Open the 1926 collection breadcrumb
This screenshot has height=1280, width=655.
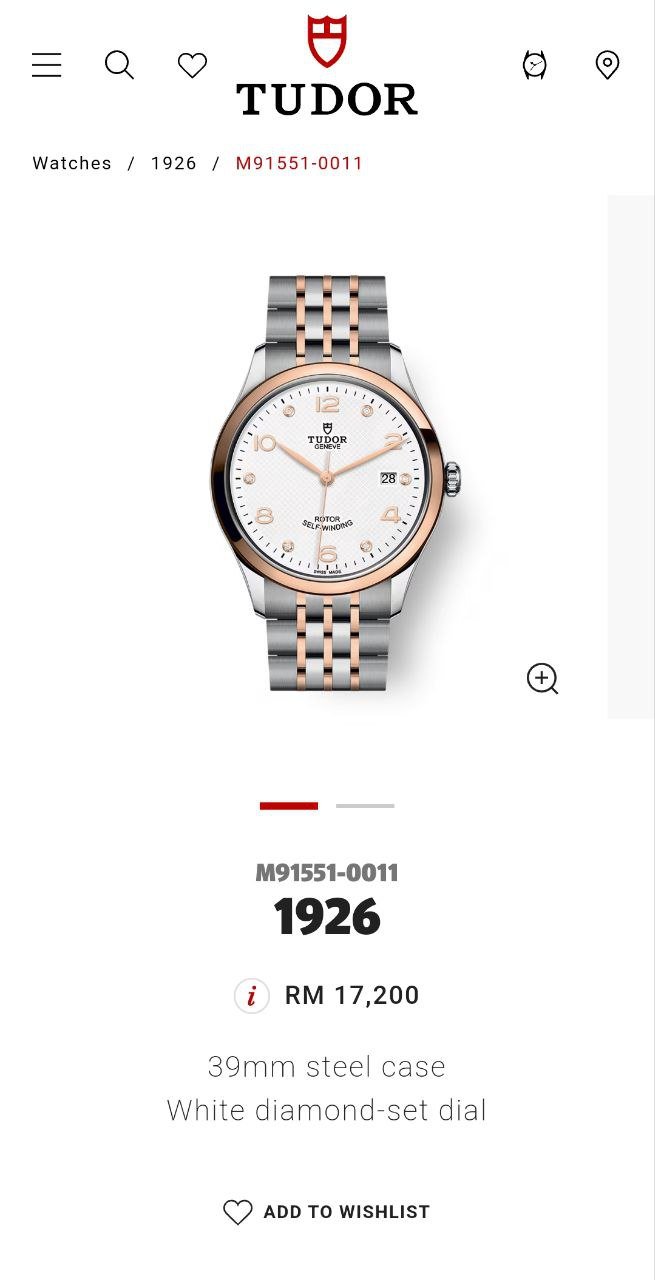[x=174, y=163]
